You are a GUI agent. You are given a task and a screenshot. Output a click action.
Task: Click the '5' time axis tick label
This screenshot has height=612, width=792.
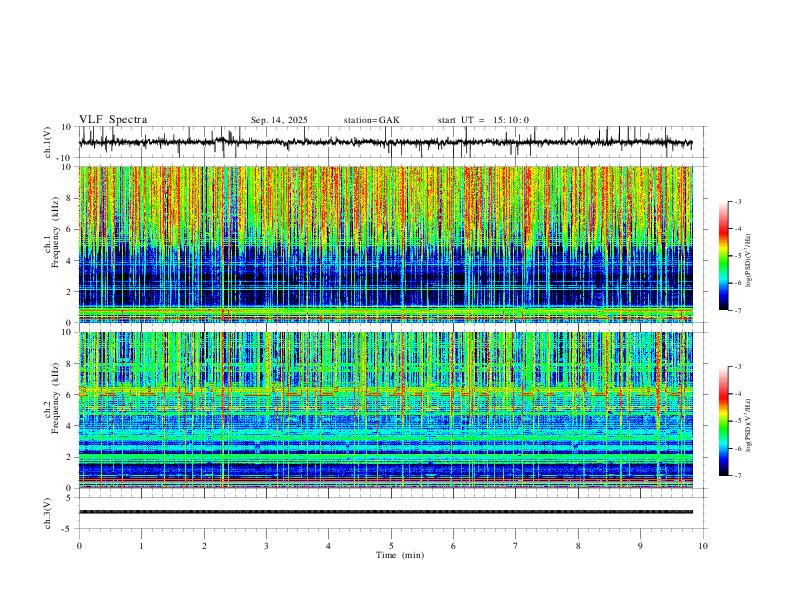click(391, 546)
